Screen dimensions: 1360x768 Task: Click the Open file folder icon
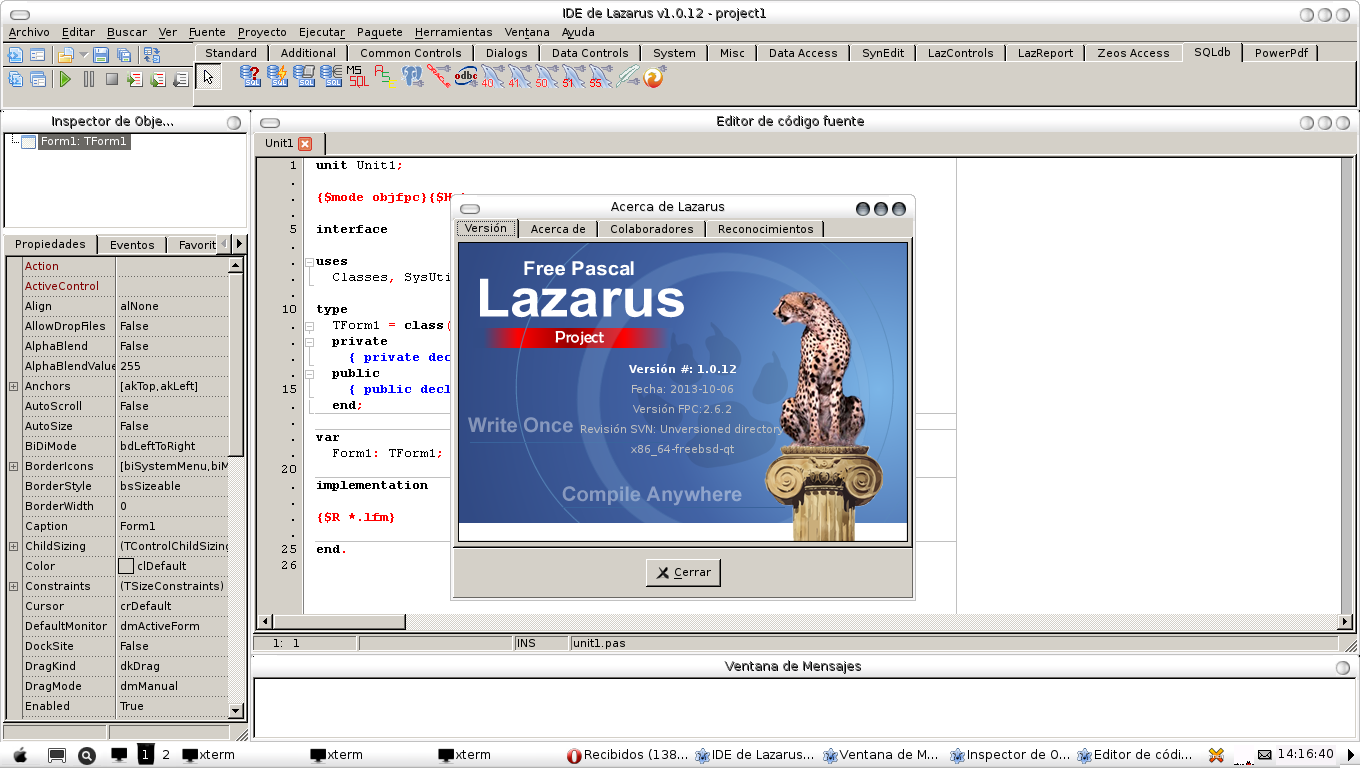65,55
